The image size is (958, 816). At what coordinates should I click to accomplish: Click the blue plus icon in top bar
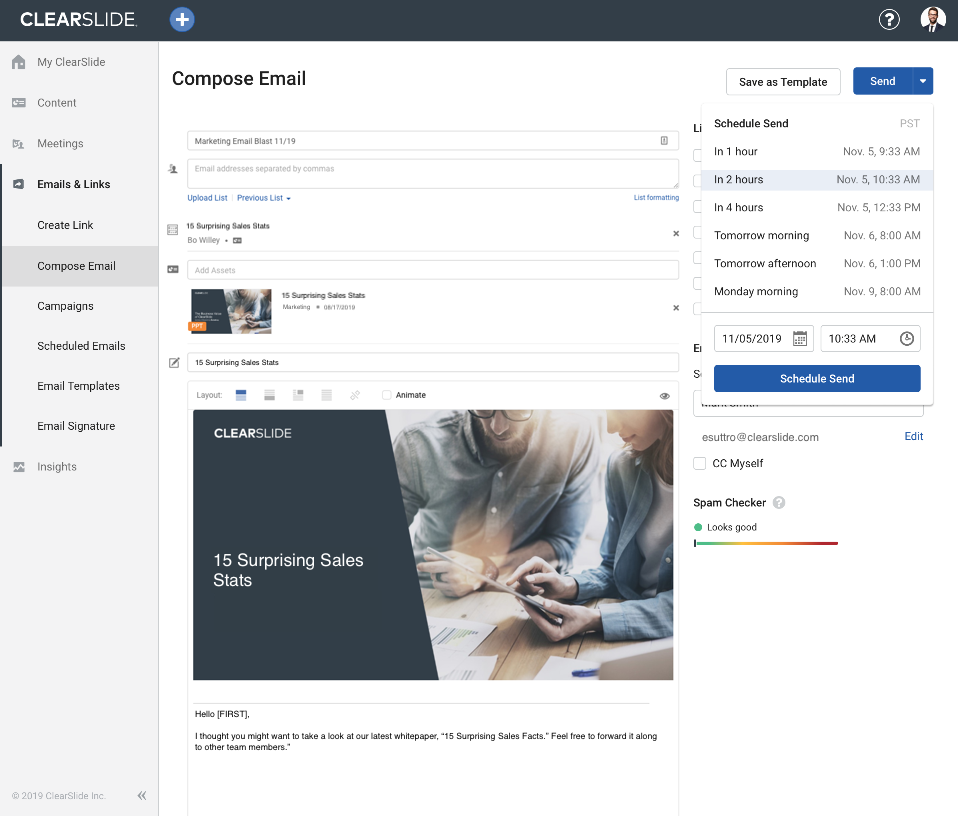[182, 19]
